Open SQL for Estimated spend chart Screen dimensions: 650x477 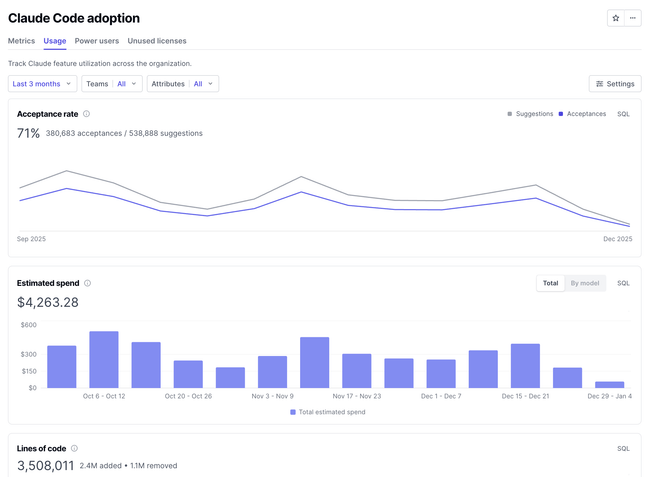pos(623,283)
